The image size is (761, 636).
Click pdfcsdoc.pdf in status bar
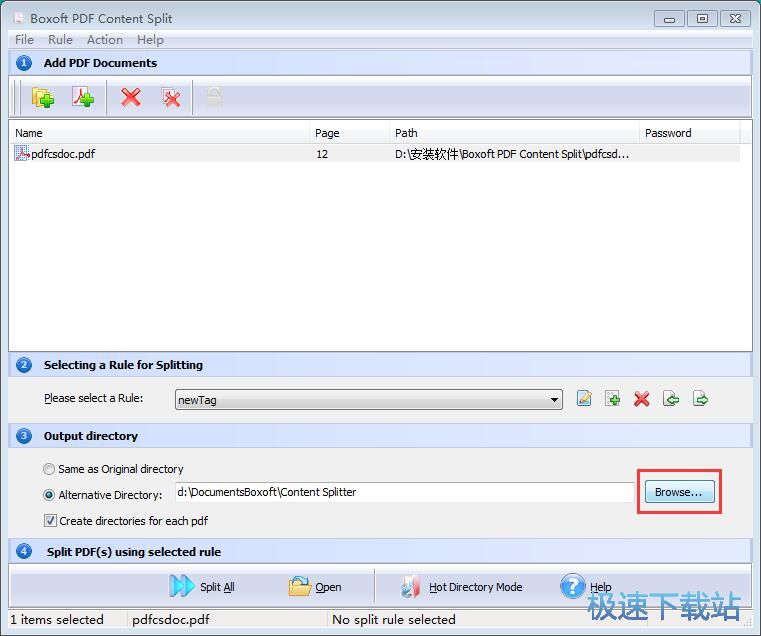point(170,619)
